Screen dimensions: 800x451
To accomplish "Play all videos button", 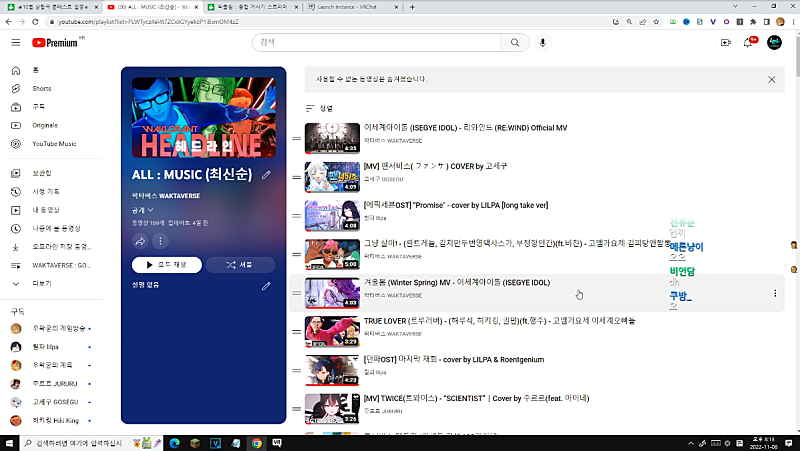I will tap(167, 265).
